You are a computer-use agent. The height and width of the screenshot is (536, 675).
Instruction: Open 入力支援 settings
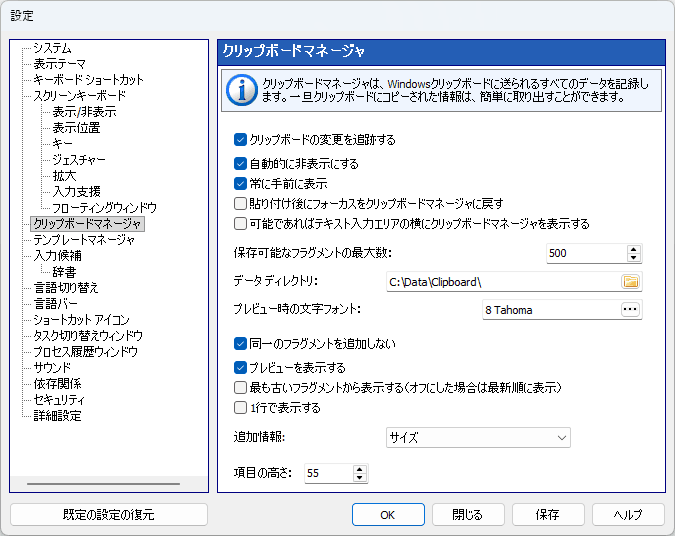pos(76,192)
